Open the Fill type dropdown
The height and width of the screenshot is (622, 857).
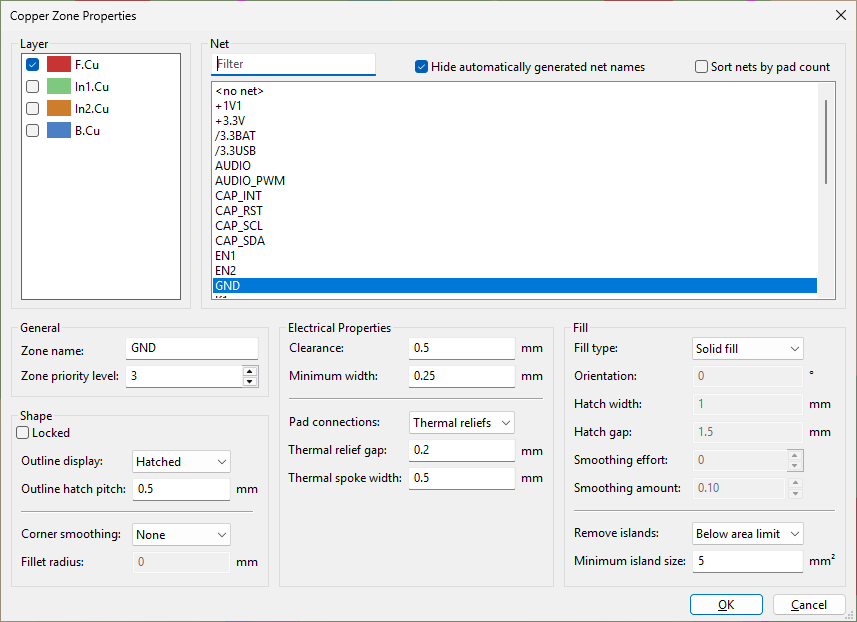click(x=748, y=348)
